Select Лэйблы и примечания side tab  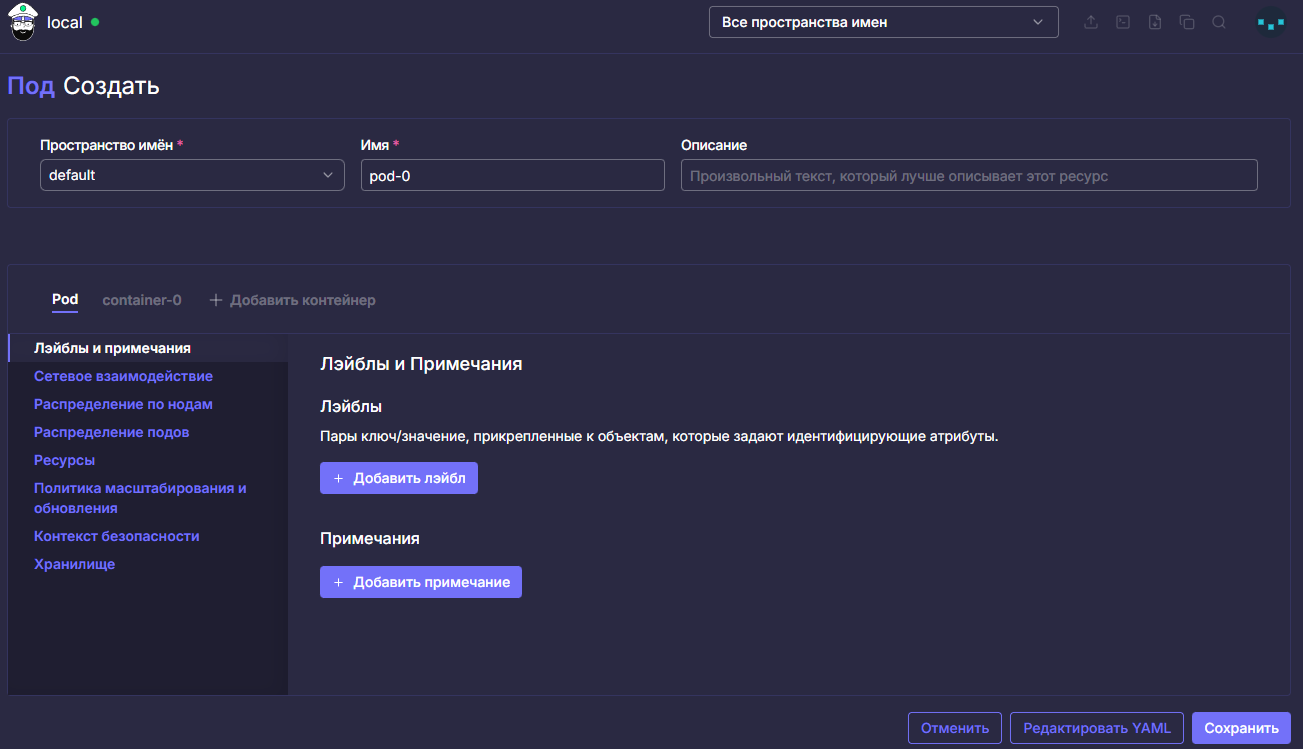(148, 348)
